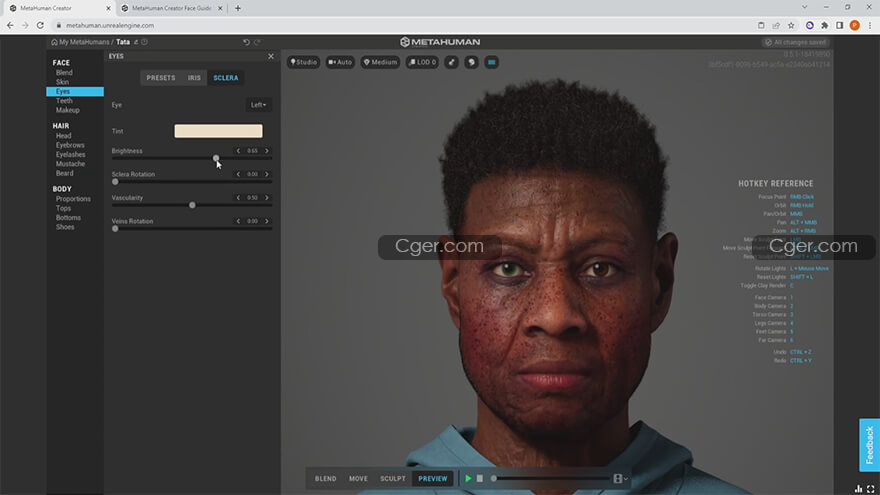
Task: Toggle the clay render head icon
Action: (x=471, y=62)
